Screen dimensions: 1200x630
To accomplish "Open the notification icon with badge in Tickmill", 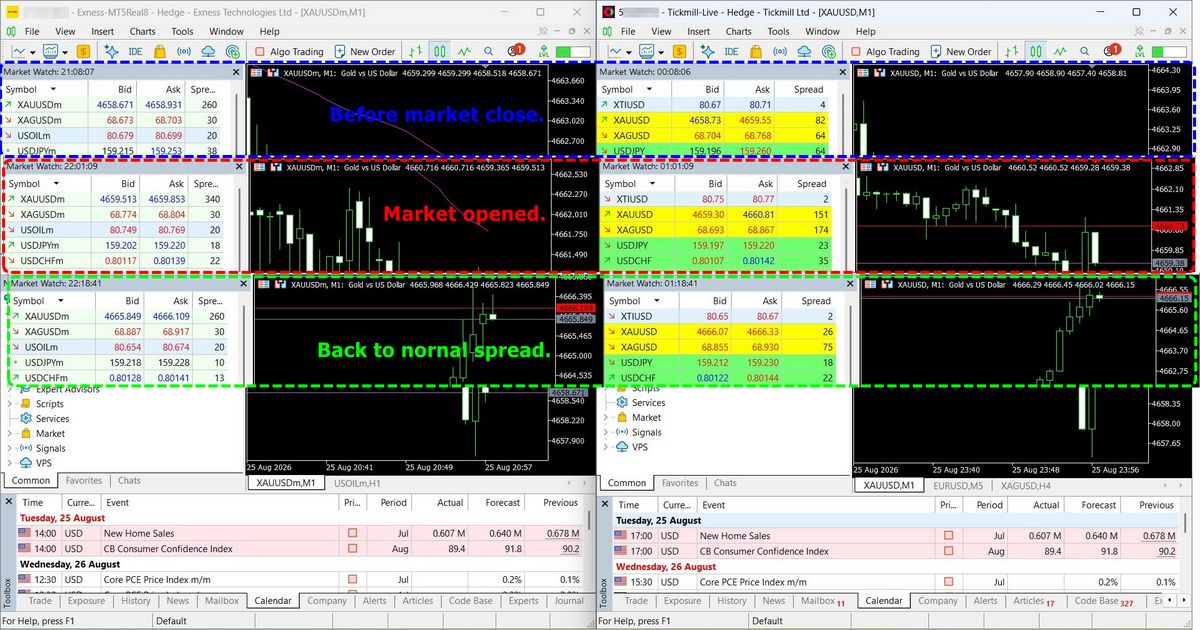I will point(1112,50).
